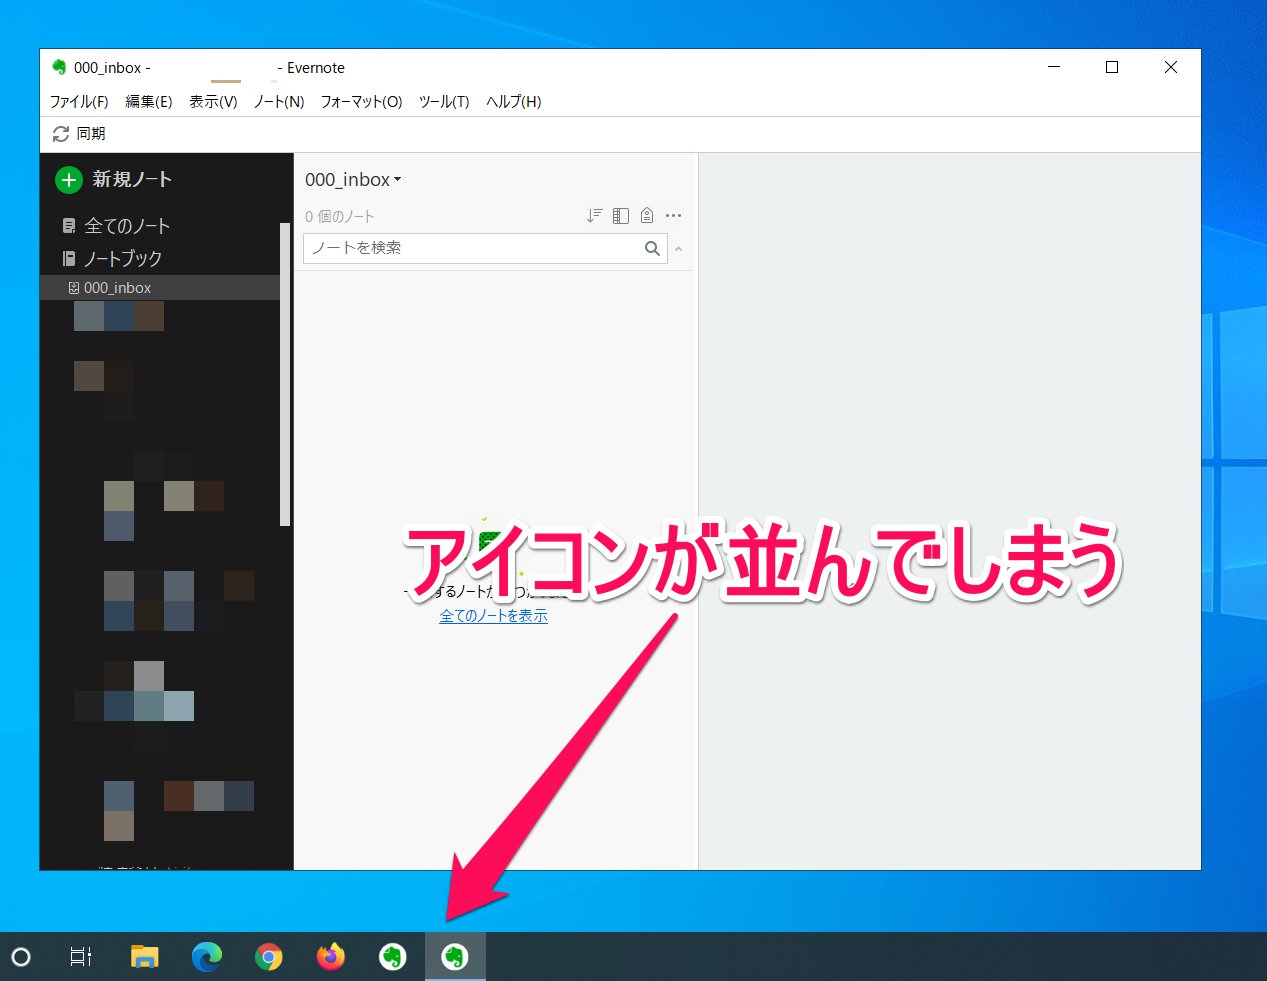Click the magnifier icon in the note search bar
This screenshot has height=981, width=1267.
pos(652,248)
